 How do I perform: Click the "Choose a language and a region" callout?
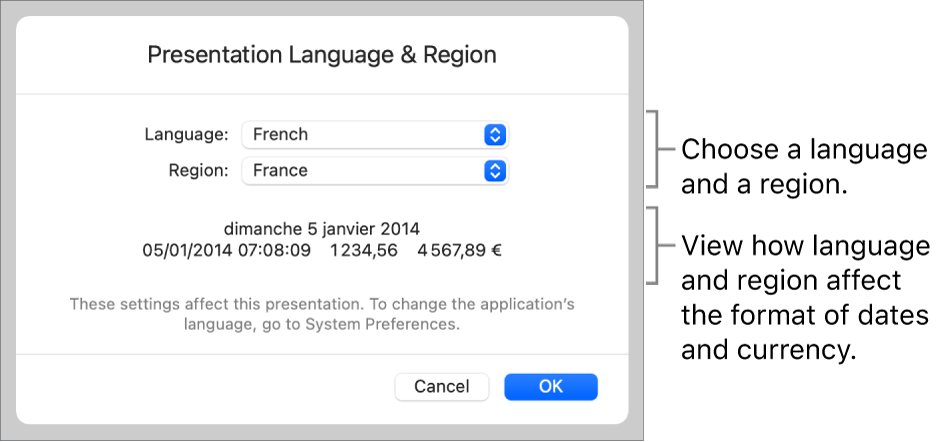point(803,166)
